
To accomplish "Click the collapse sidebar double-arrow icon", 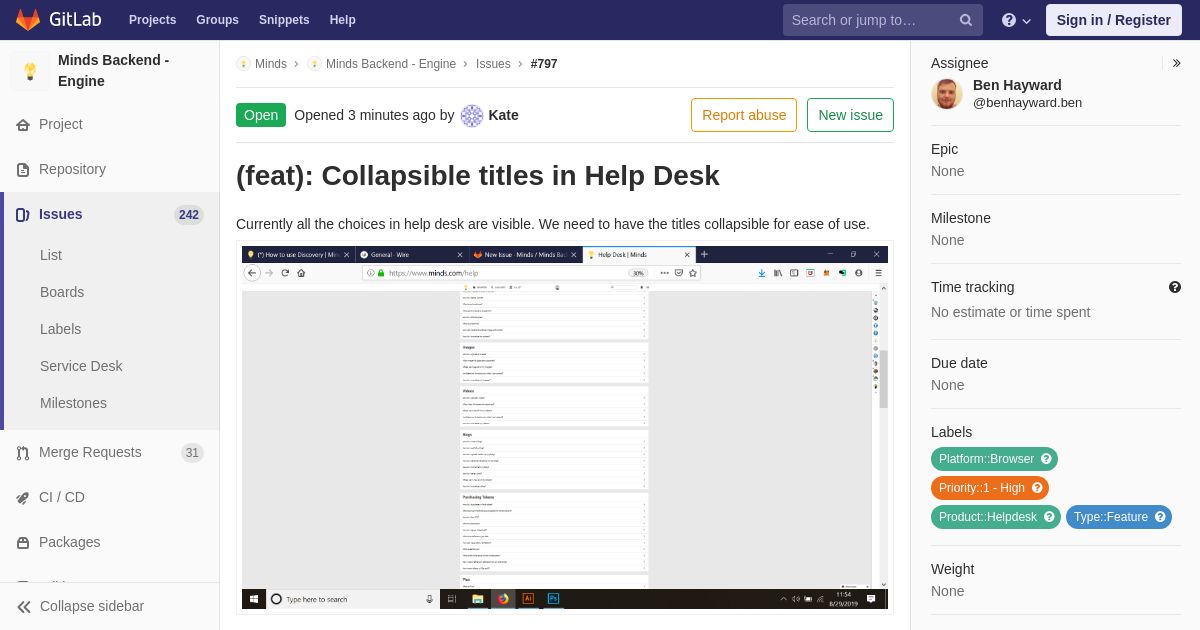I will click(24, 607).
